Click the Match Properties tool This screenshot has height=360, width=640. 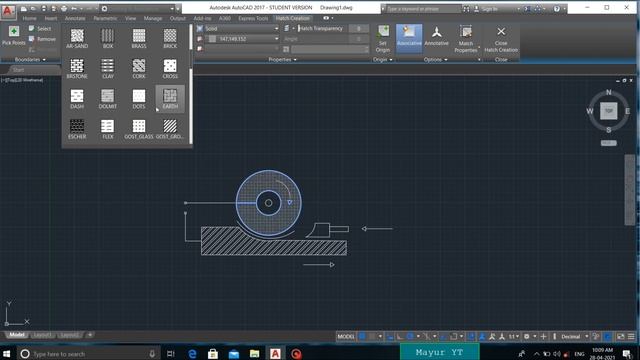click(x=466, y=38)
